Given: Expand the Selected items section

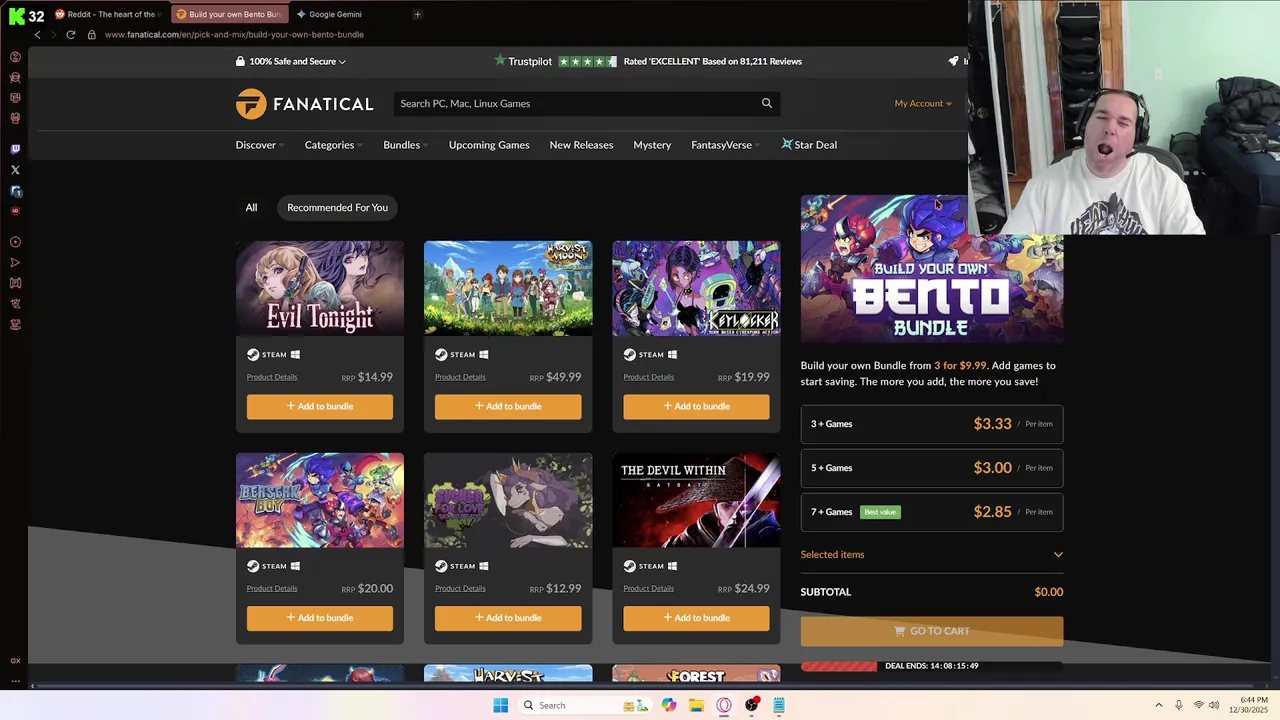Looking at the screenshot, I should (x=931, y=554).
